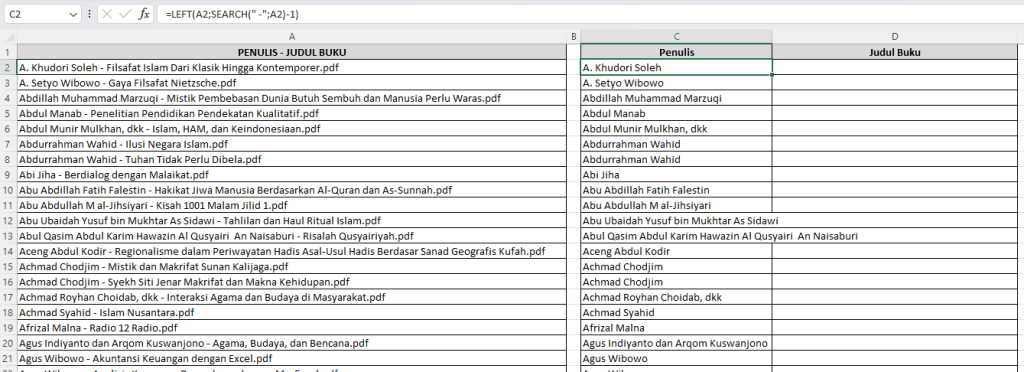
Task: Click inside the formula bar text
Action: pos(588,14)
